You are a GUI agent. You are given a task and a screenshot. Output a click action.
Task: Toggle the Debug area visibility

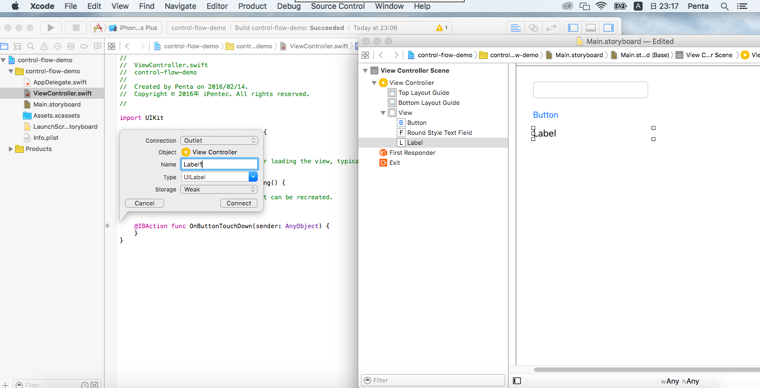(590, 28)
